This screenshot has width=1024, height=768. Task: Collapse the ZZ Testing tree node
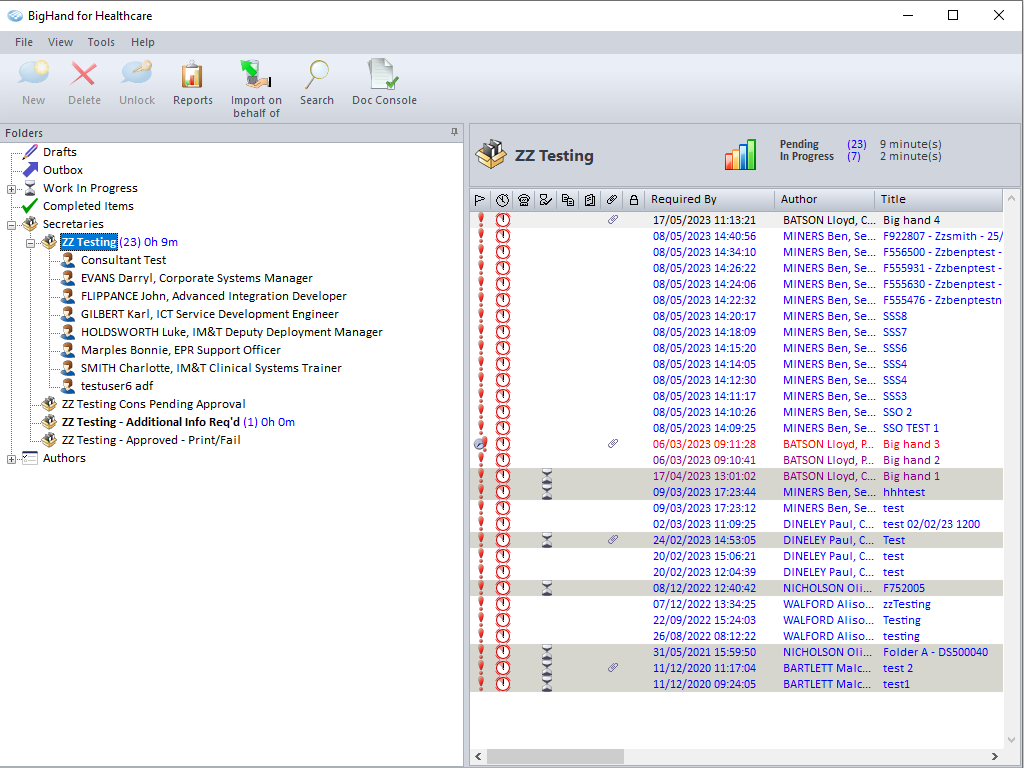pyautogui.click(x=30, y=243)
